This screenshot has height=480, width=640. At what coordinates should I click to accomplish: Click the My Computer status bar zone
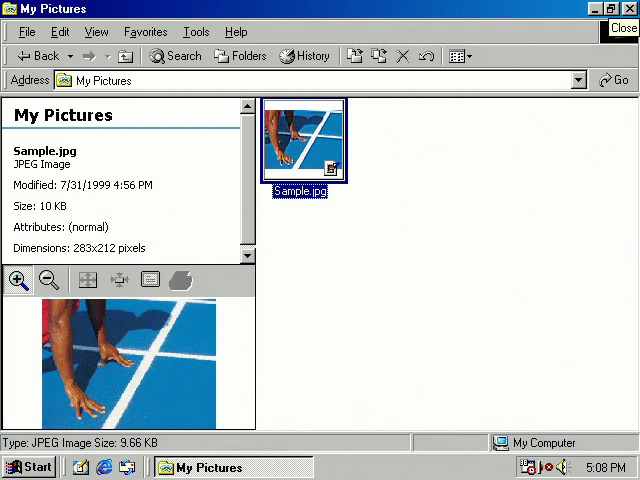(x=565, y=443)
